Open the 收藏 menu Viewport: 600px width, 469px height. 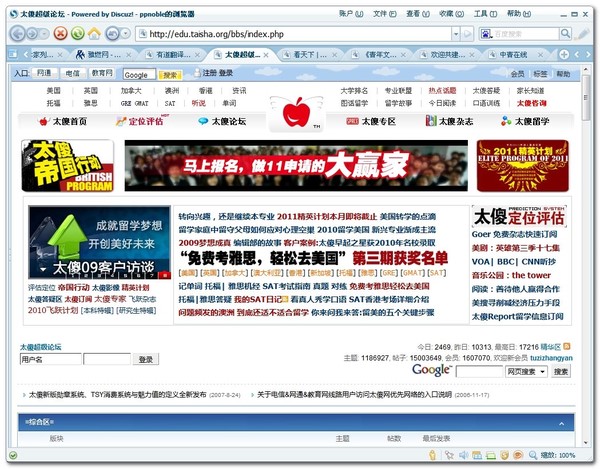(452, 14)
